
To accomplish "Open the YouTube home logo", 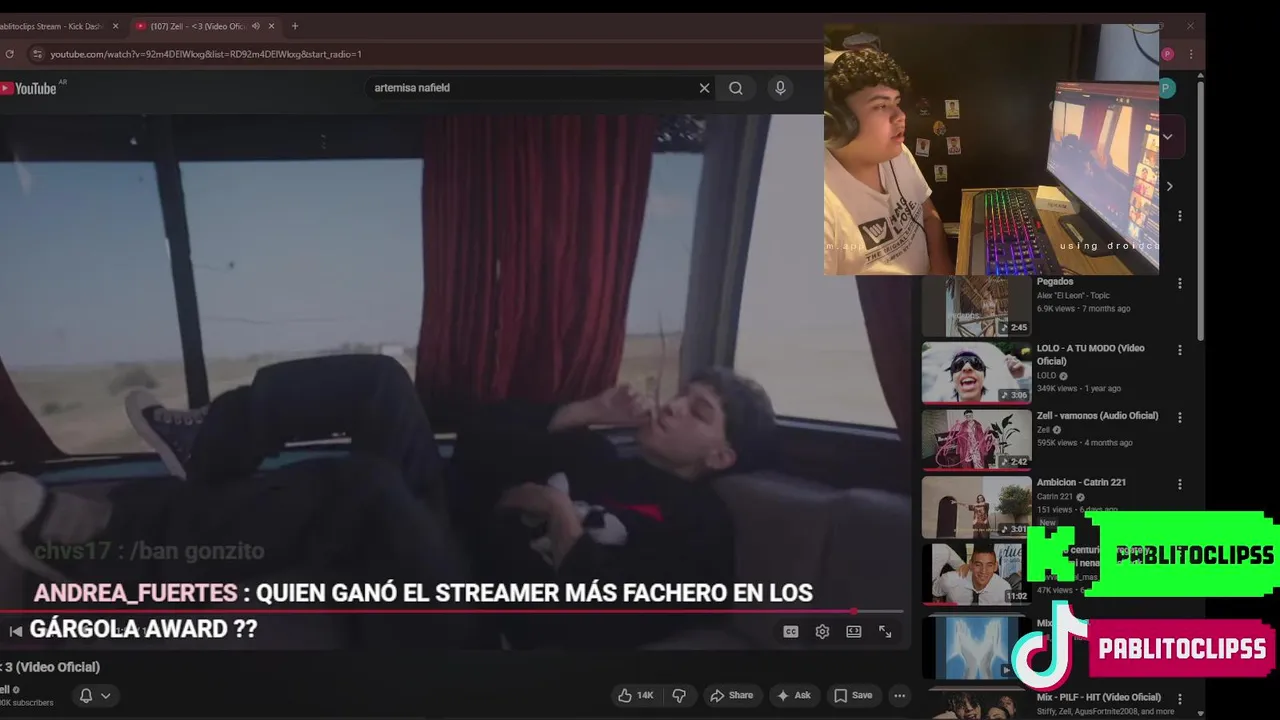I will point(29,88).
